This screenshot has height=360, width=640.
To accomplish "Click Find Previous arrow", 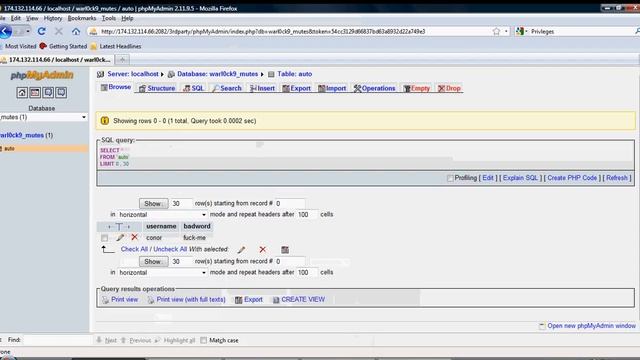I will 136,340.
